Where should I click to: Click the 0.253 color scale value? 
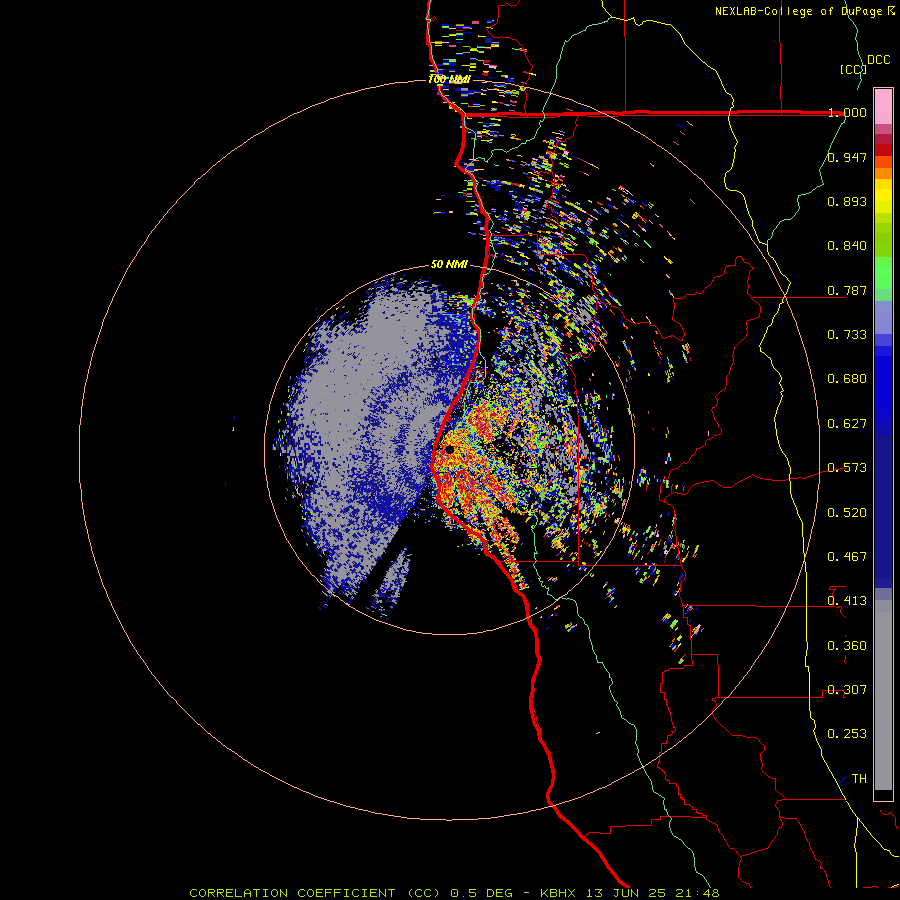(847, 734)
